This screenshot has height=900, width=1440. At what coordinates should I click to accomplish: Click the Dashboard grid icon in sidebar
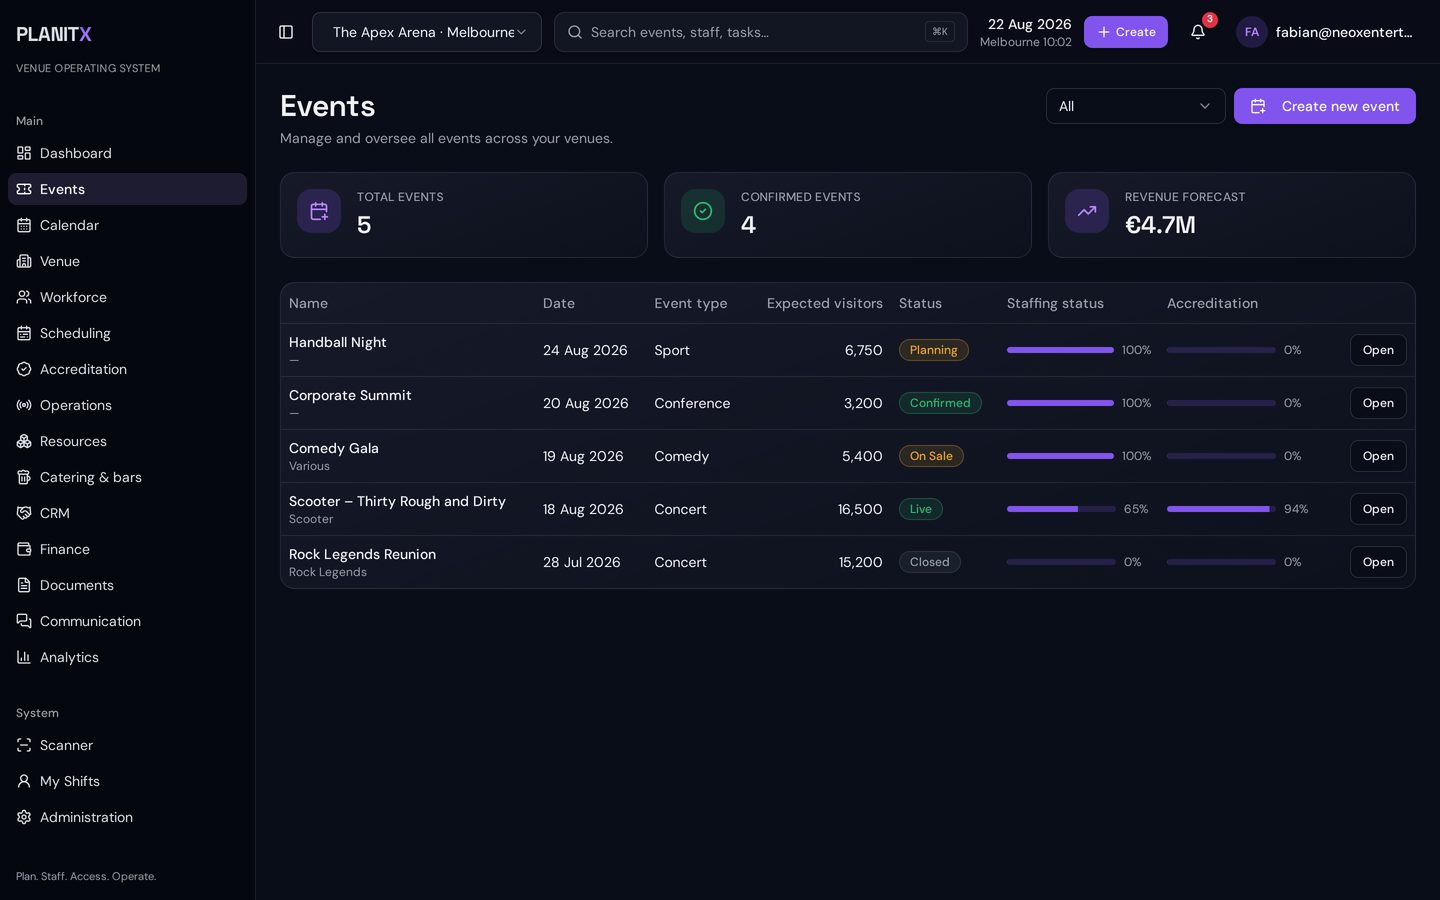pyautogui.click(x=24, y=153)
